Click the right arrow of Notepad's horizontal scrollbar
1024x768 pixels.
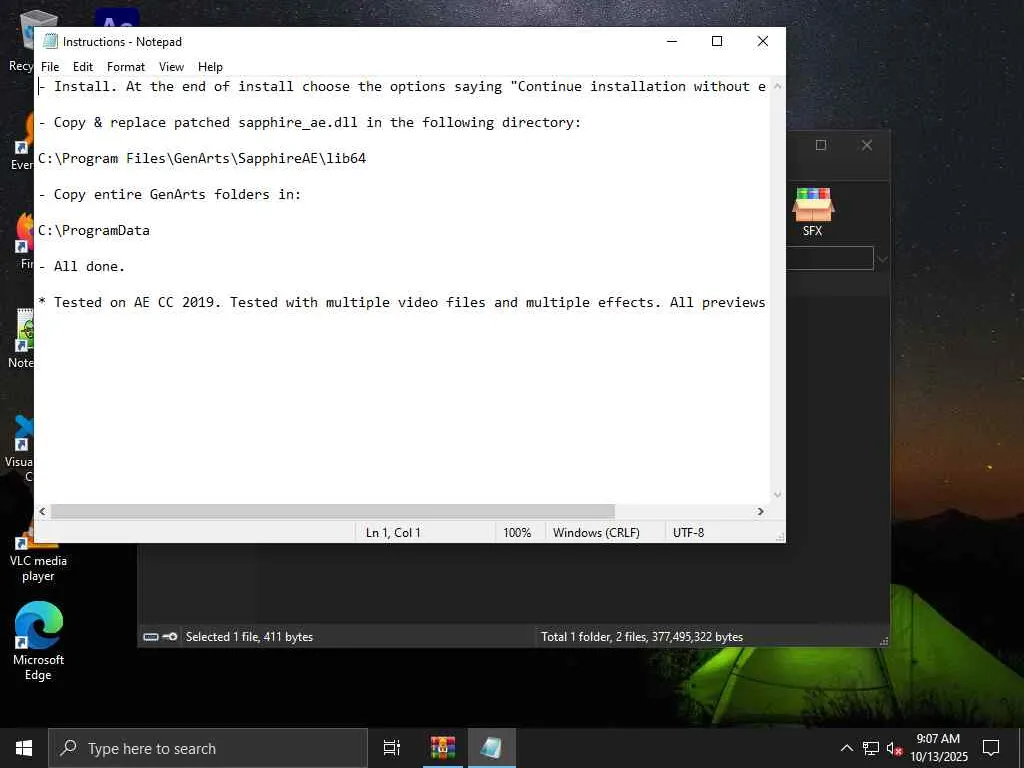click(760, 511)
